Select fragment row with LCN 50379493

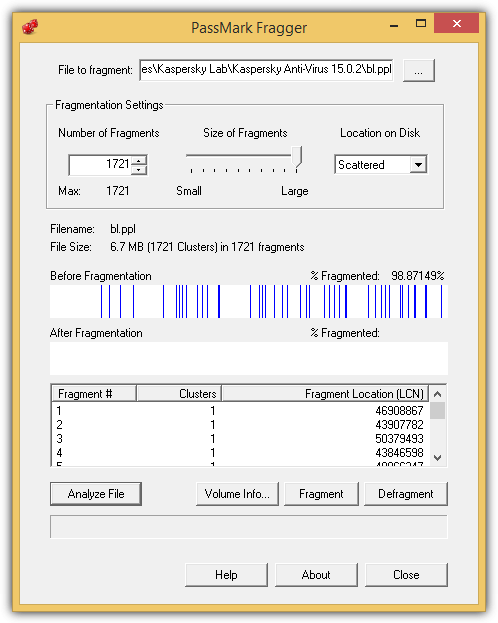[x=240, y=439]
